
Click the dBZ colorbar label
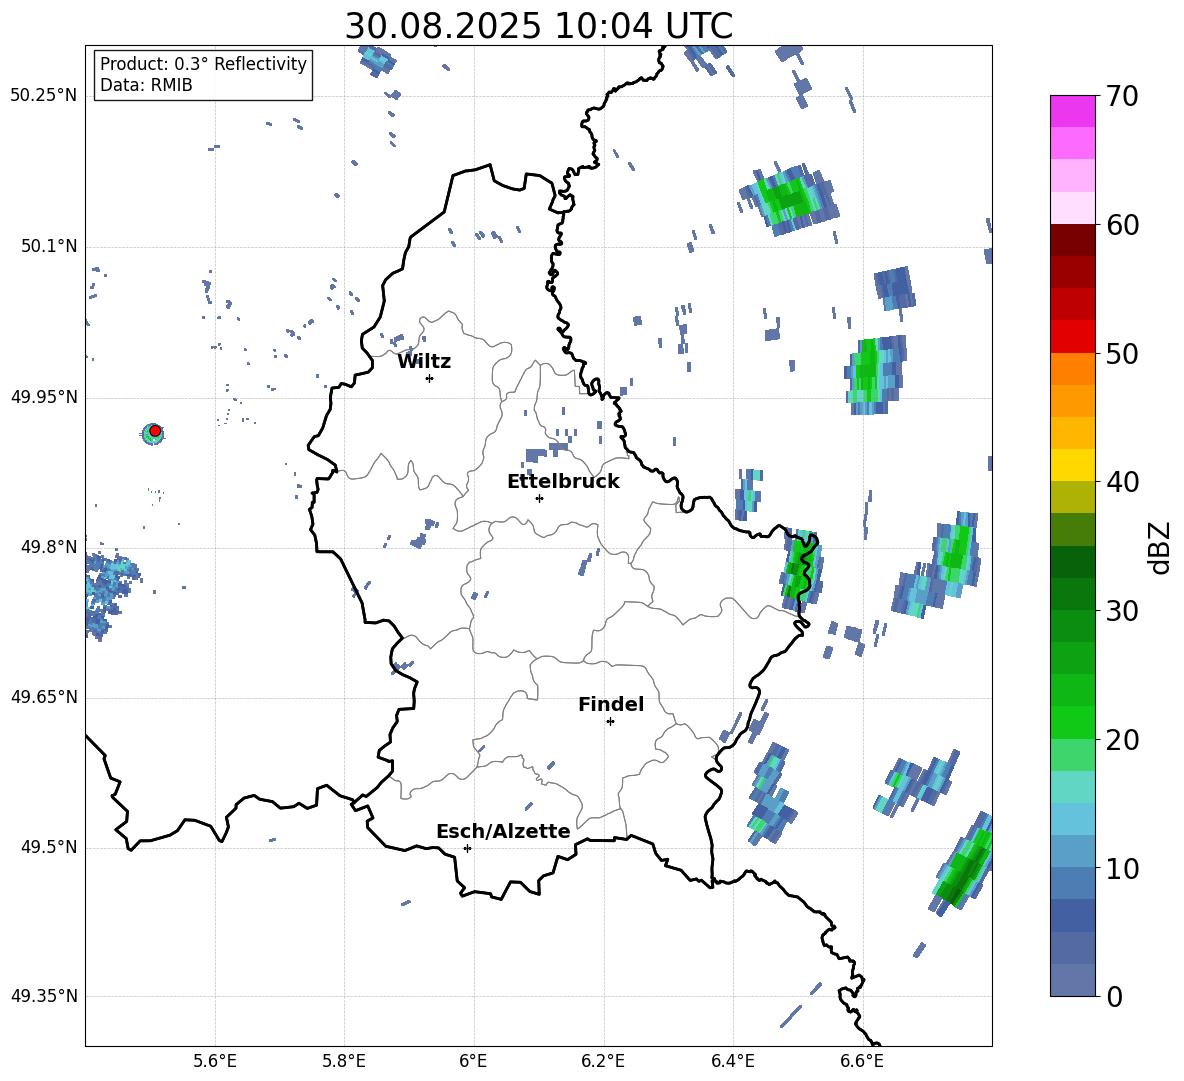pyautogui.click(x=1159, y=547)
